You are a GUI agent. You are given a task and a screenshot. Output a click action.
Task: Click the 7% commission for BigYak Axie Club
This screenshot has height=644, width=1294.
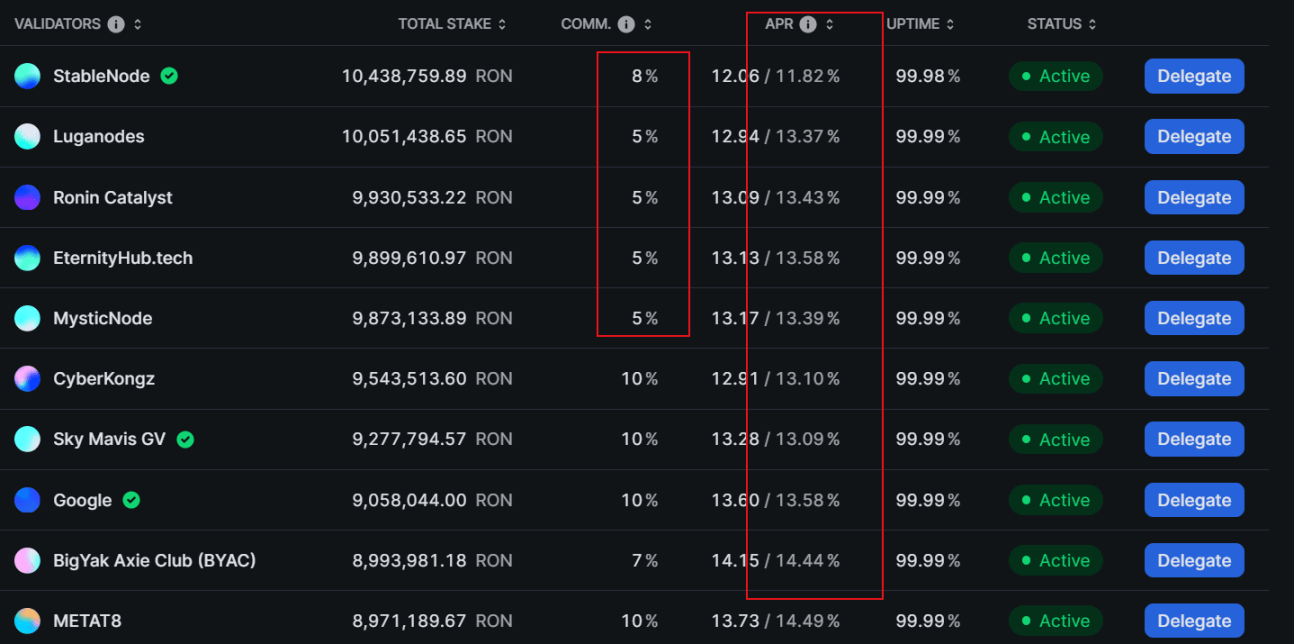point(645,560)
